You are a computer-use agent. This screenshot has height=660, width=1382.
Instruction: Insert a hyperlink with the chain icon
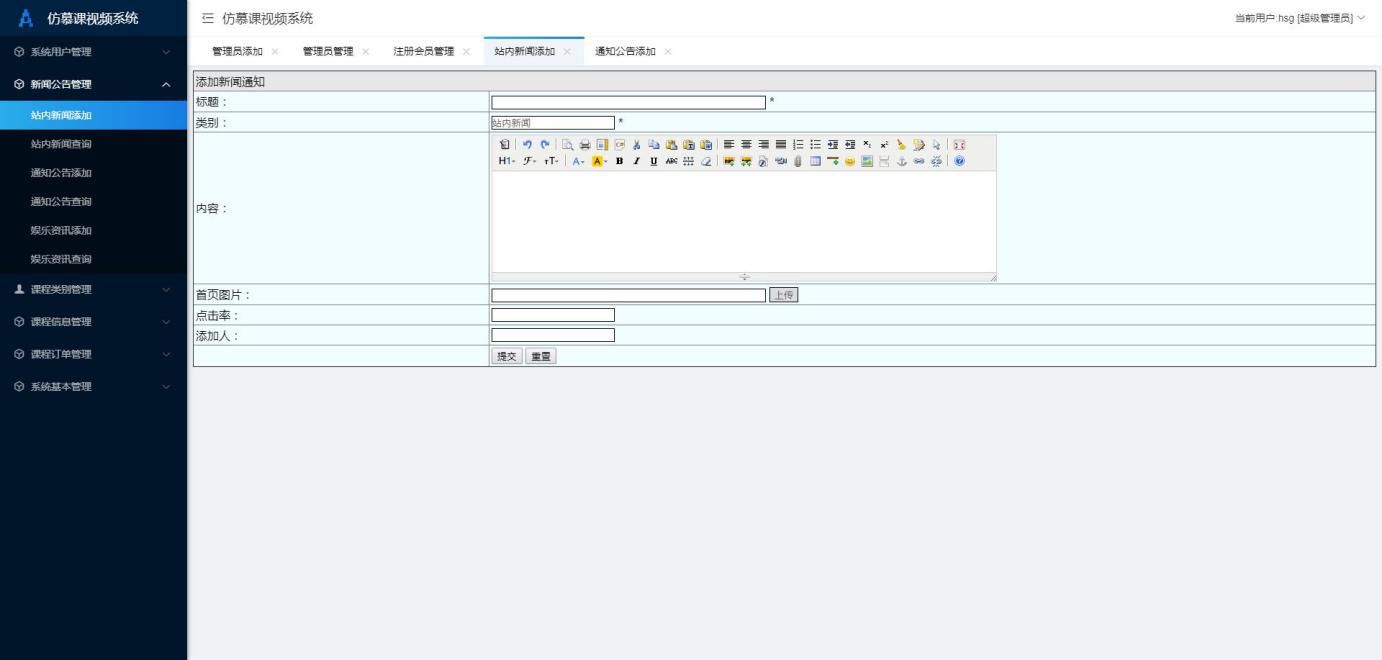[x=919, y=160]
